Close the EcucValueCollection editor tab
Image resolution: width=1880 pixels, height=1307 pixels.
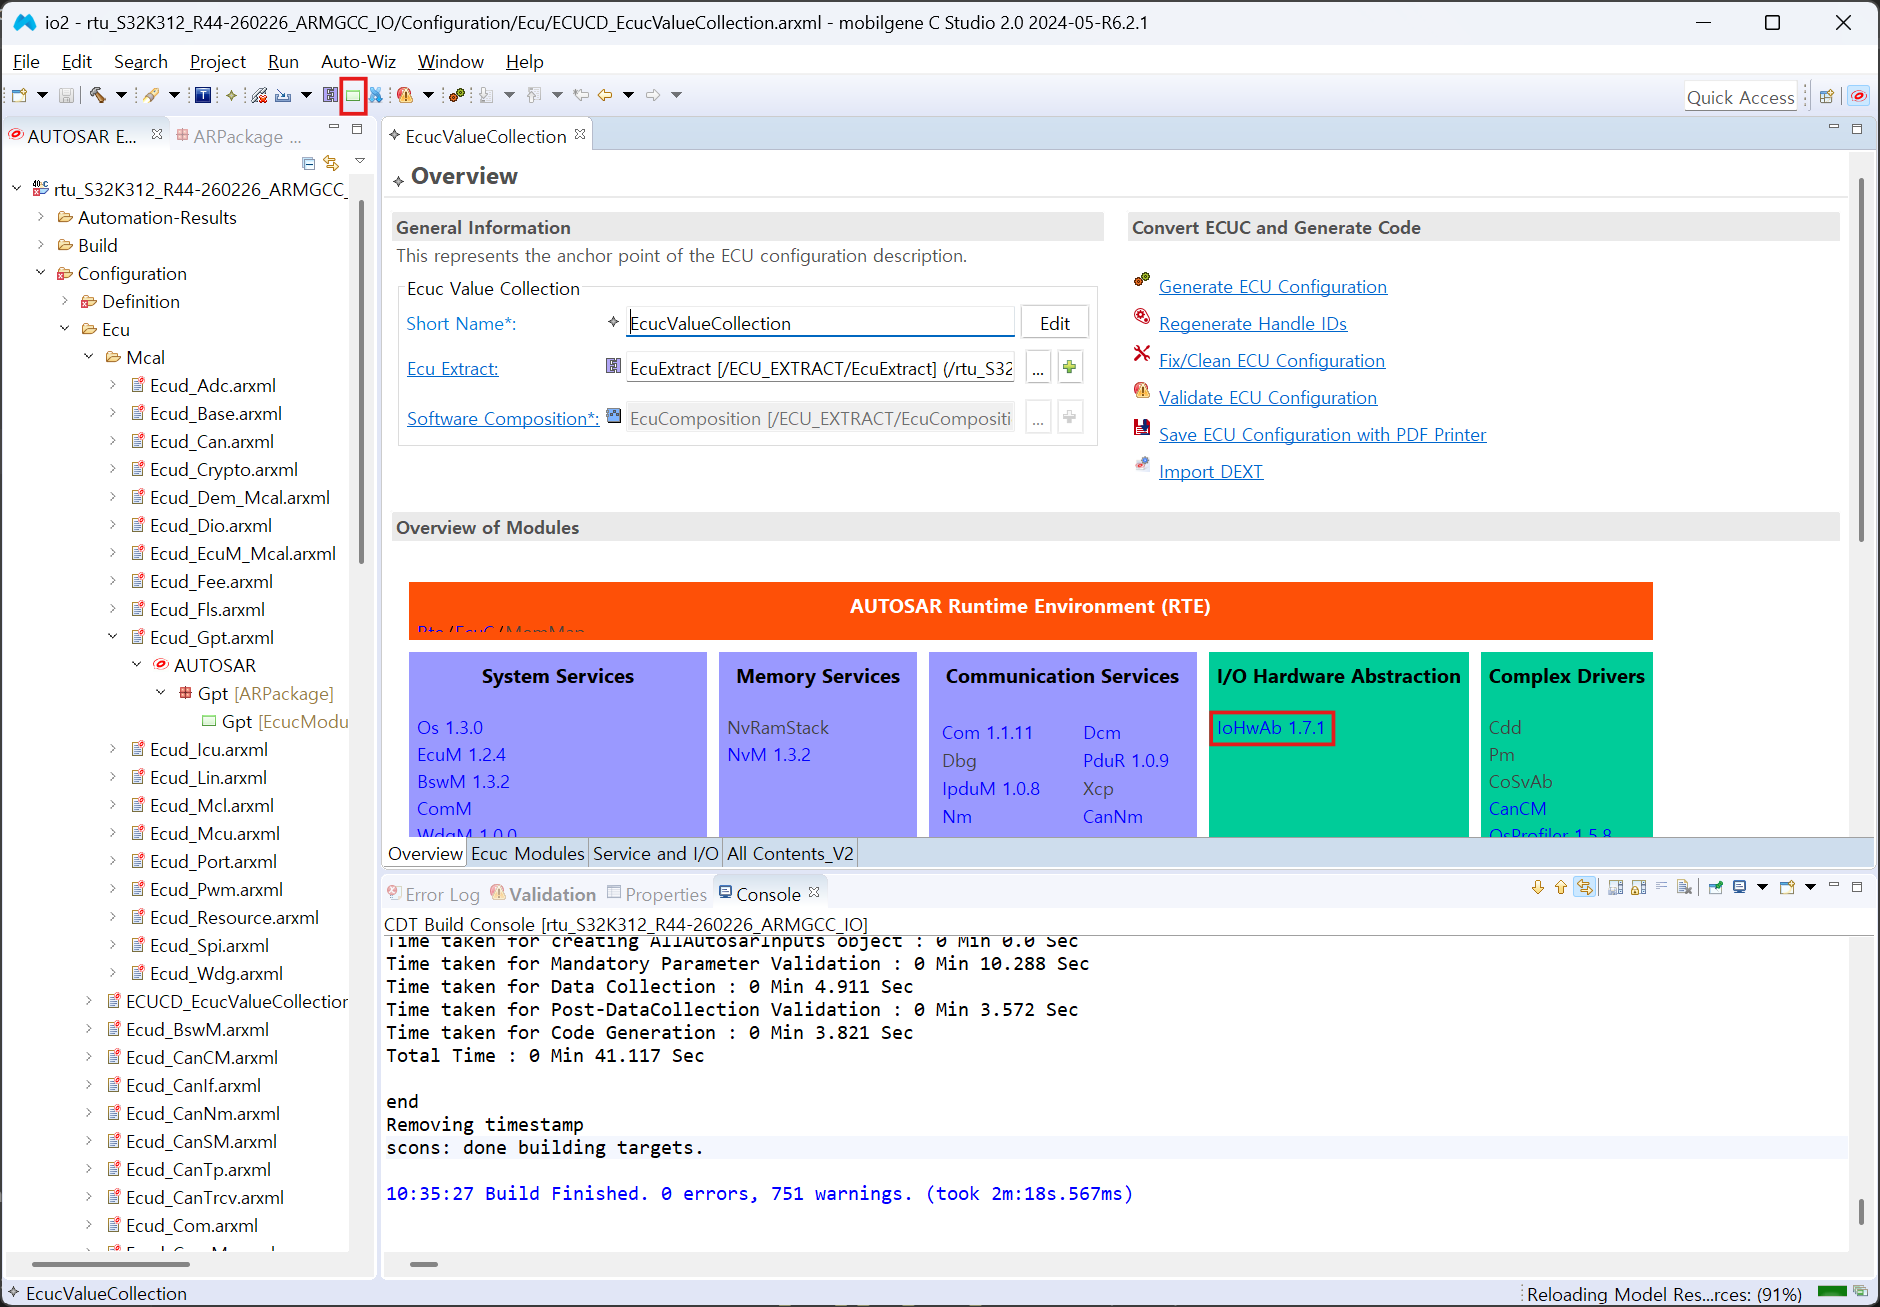pos(580,134)
